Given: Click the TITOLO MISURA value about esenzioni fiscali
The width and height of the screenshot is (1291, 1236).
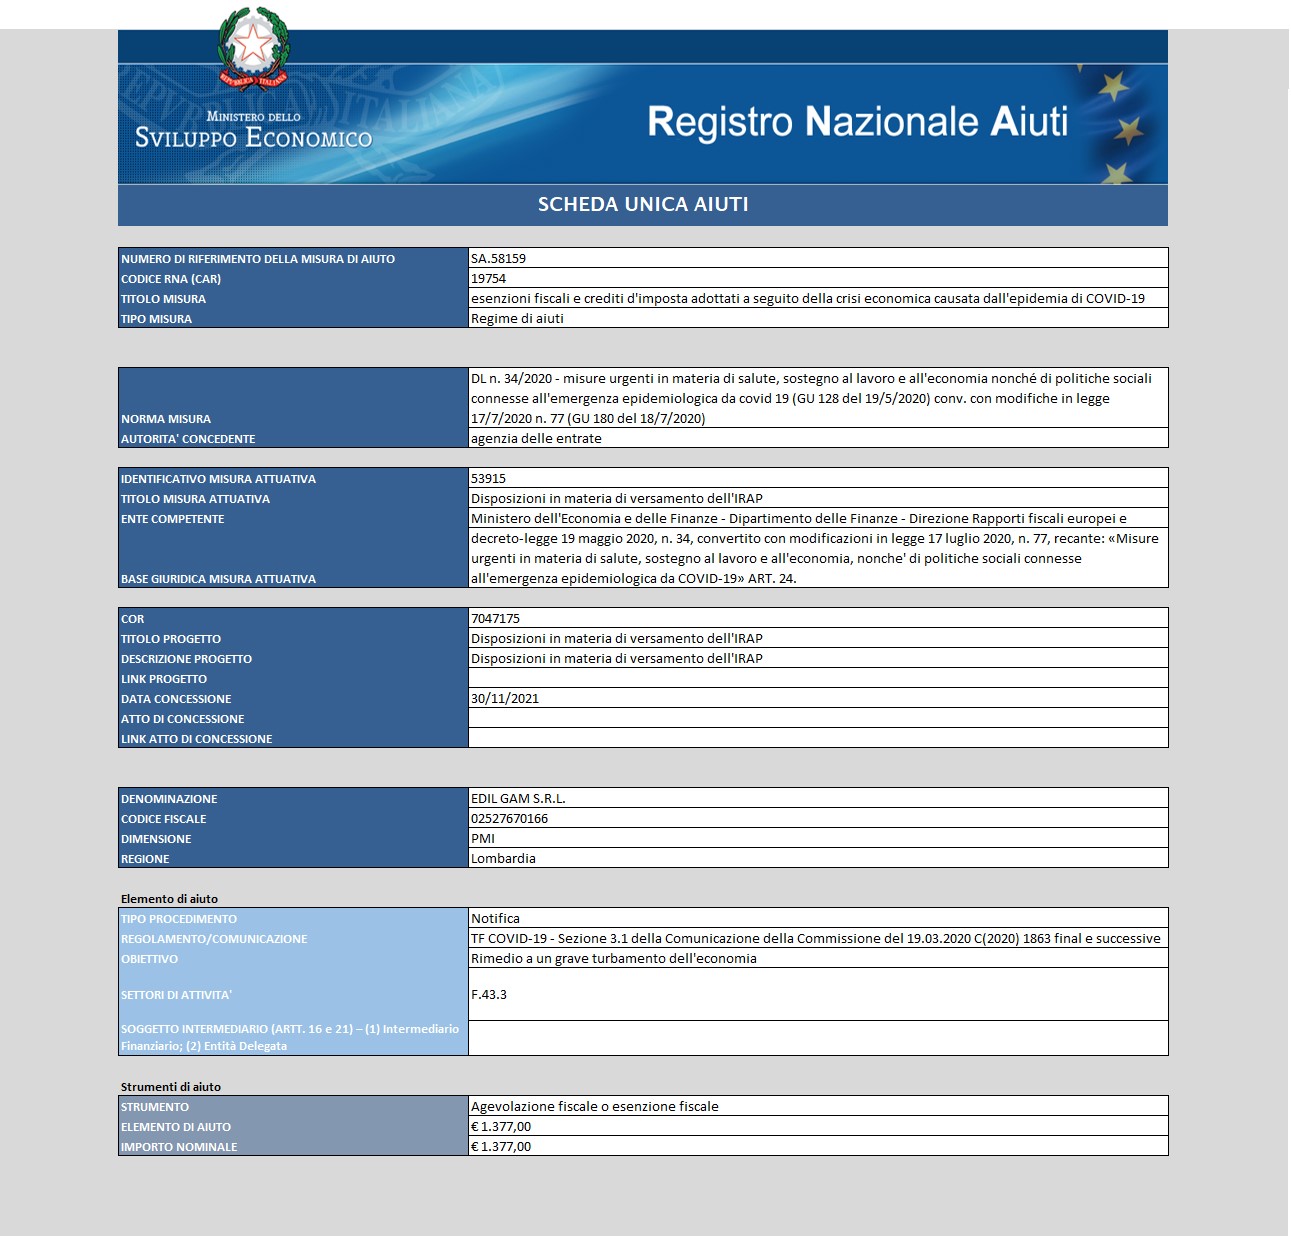Looking at the screenshot, I should coord(808,298).
